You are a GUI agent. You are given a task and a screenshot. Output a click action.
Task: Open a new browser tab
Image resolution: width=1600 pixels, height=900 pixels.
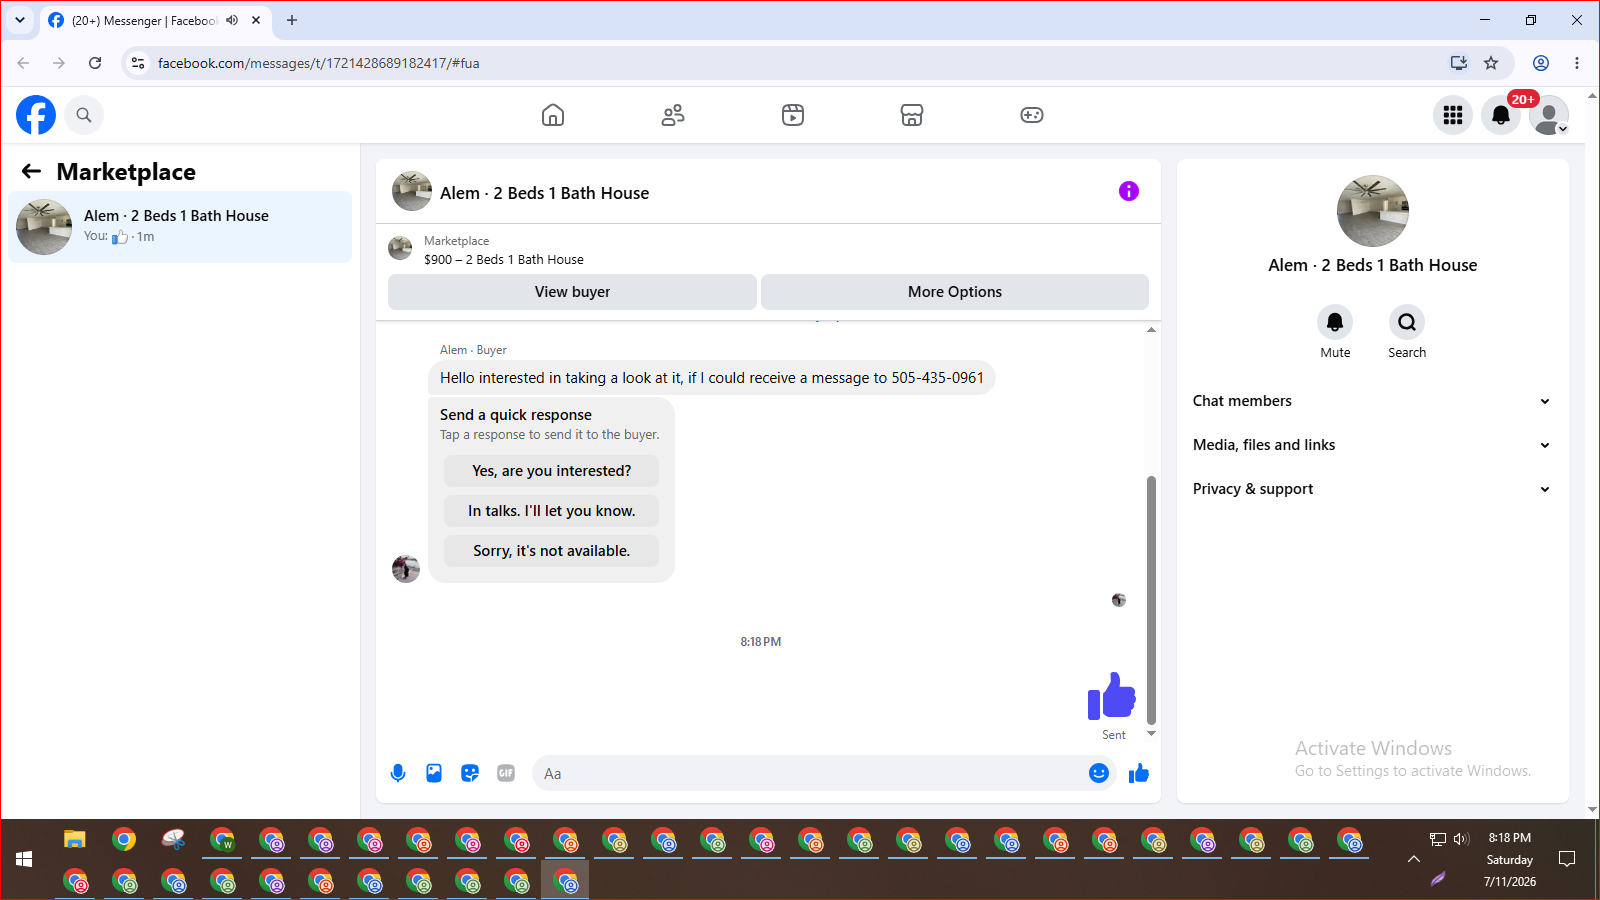point(292,20)
